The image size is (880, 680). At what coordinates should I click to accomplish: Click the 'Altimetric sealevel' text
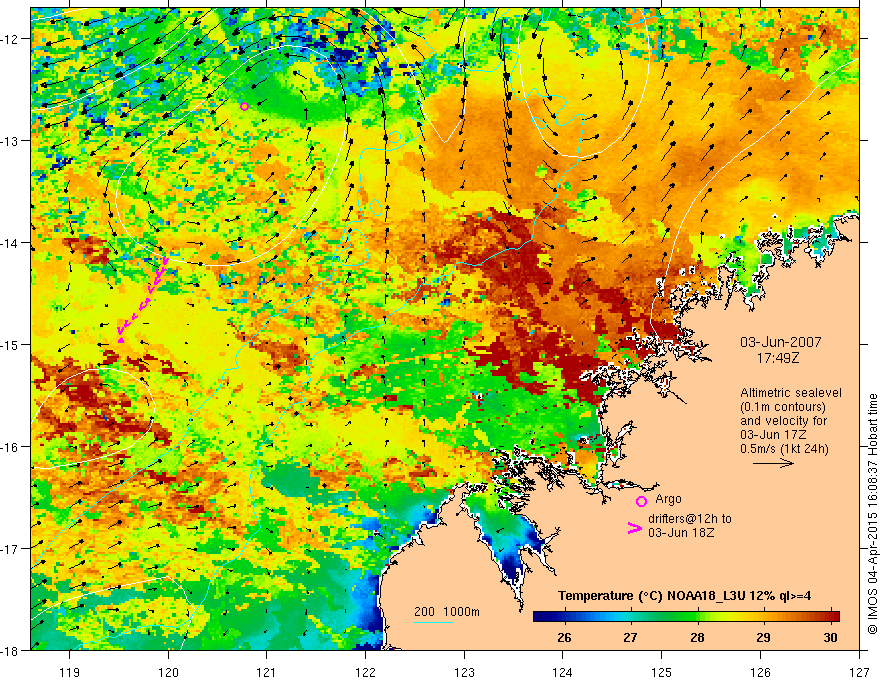point(791,393)
